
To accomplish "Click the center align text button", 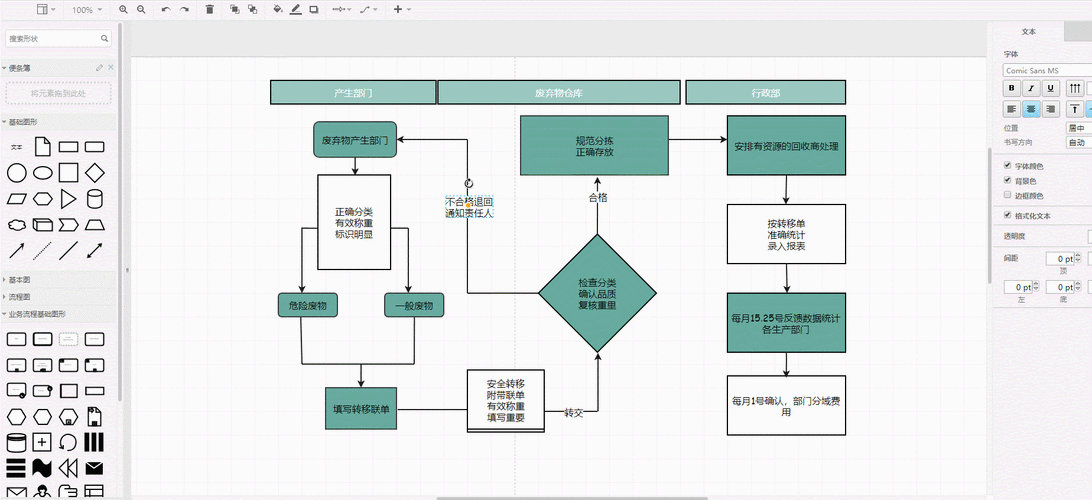I will 1031,109.
